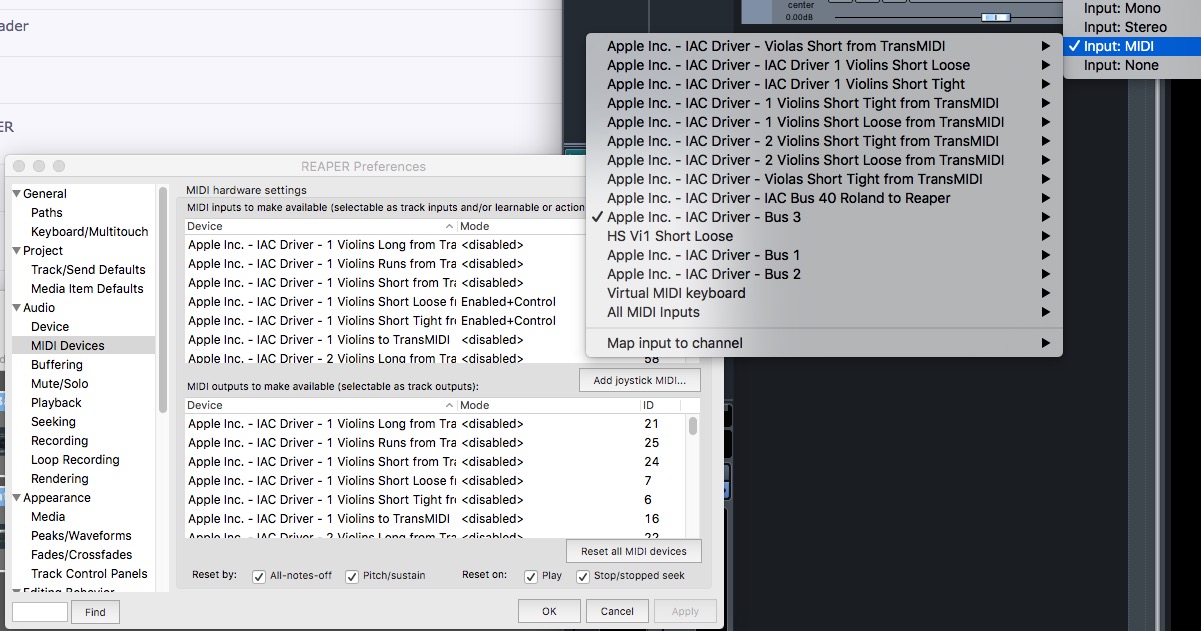1201x631 pixels.
Task: Open Peaks/Waveforms preferences
Action: [x=80, y=536]
